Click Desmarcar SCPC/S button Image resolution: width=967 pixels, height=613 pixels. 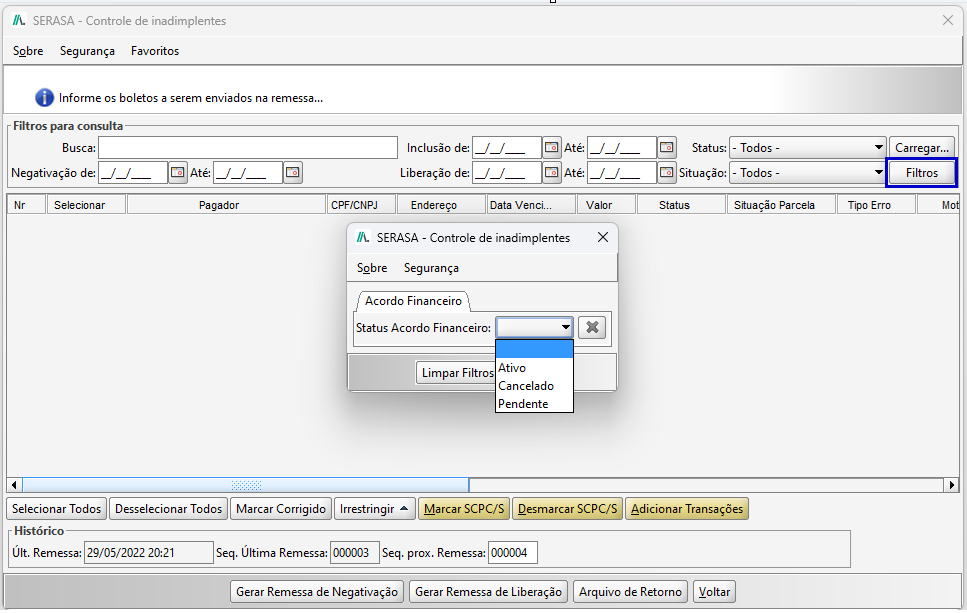point(567,509)
